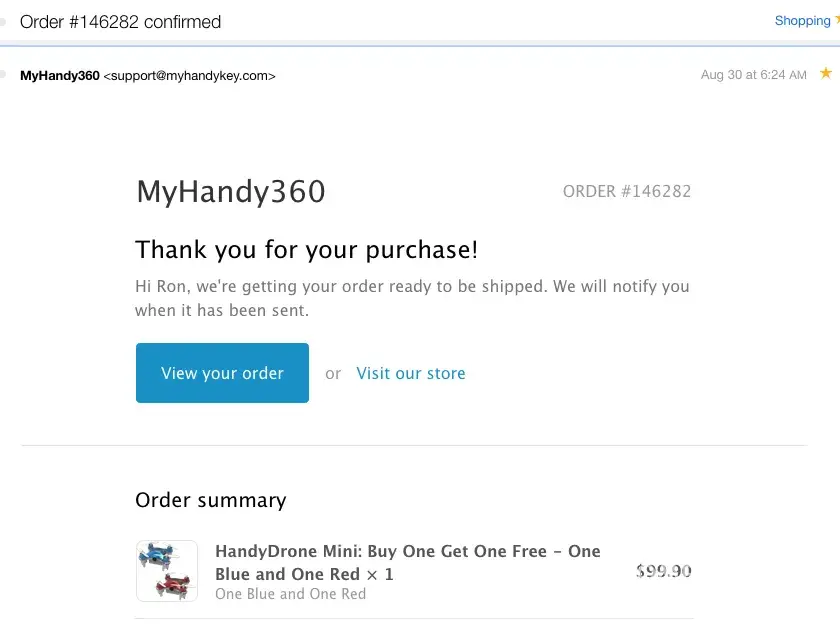Click the View your order button

pyautogui.click(x=222, y=373)
